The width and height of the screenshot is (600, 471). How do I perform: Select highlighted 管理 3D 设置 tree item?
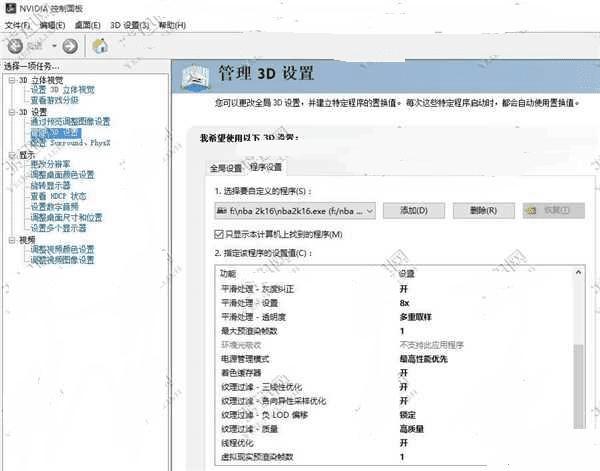click(56, 133)
